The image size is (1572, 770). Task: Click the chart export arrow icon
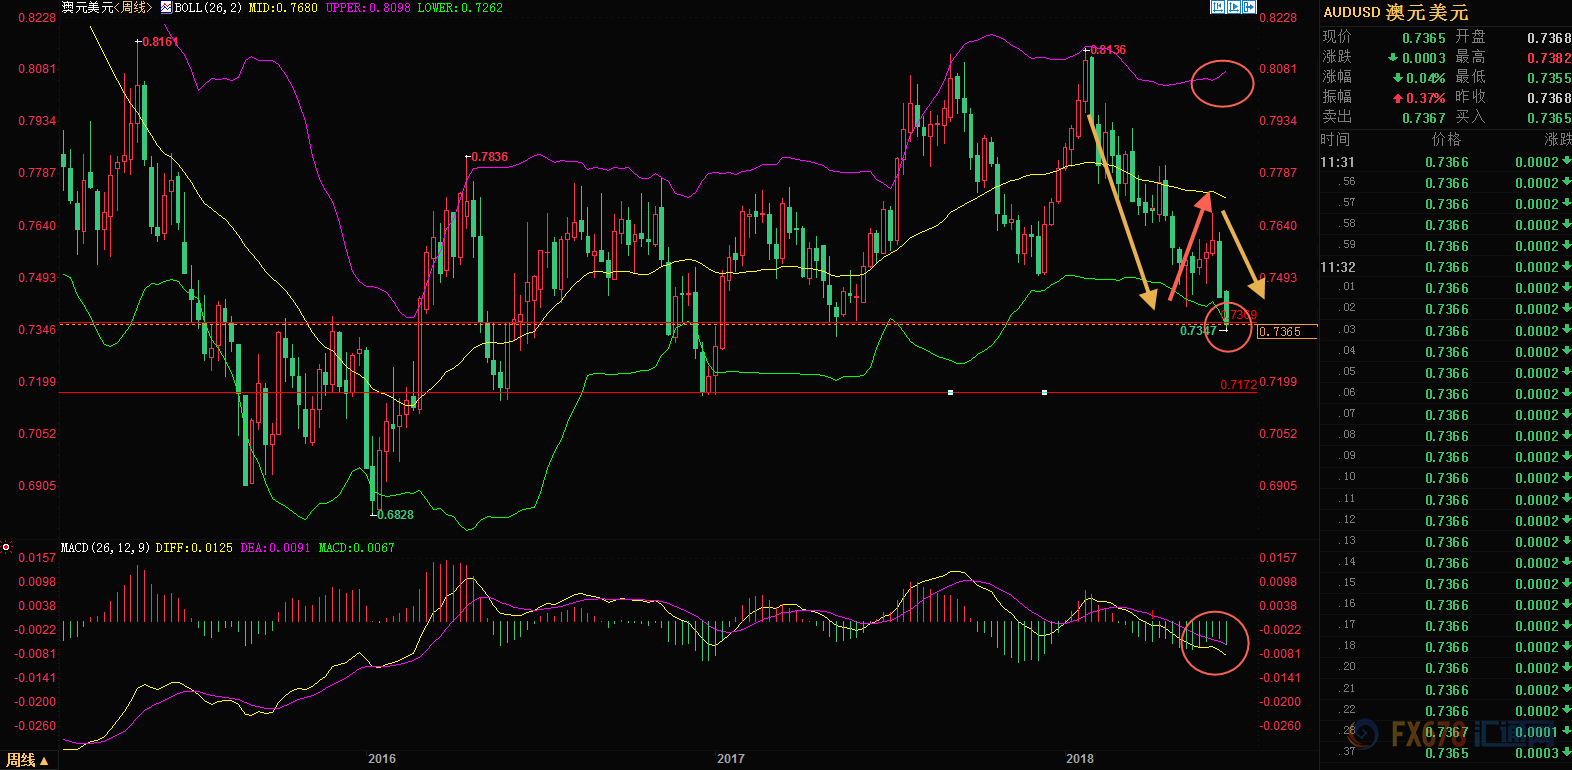1249,7
